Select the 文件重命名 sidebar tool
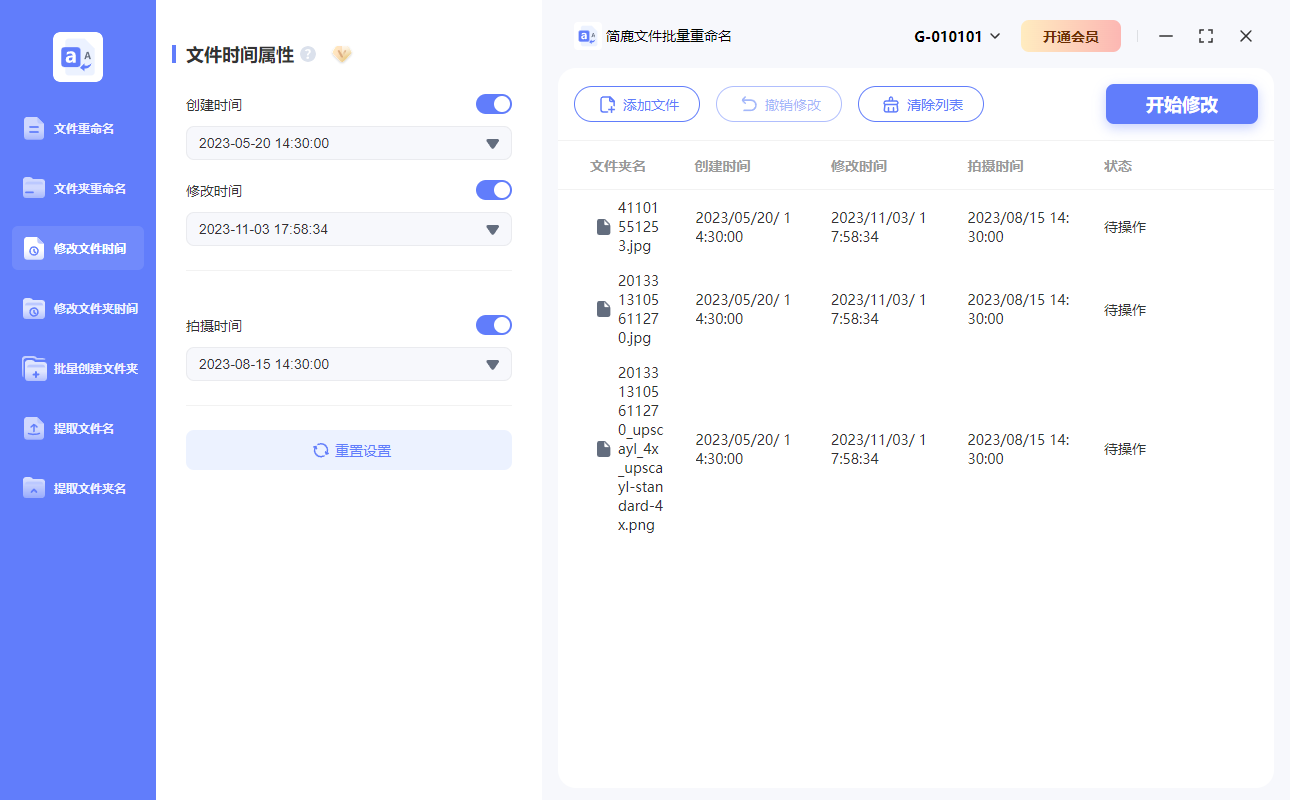The image size is (1290, 800). point(77,128)
